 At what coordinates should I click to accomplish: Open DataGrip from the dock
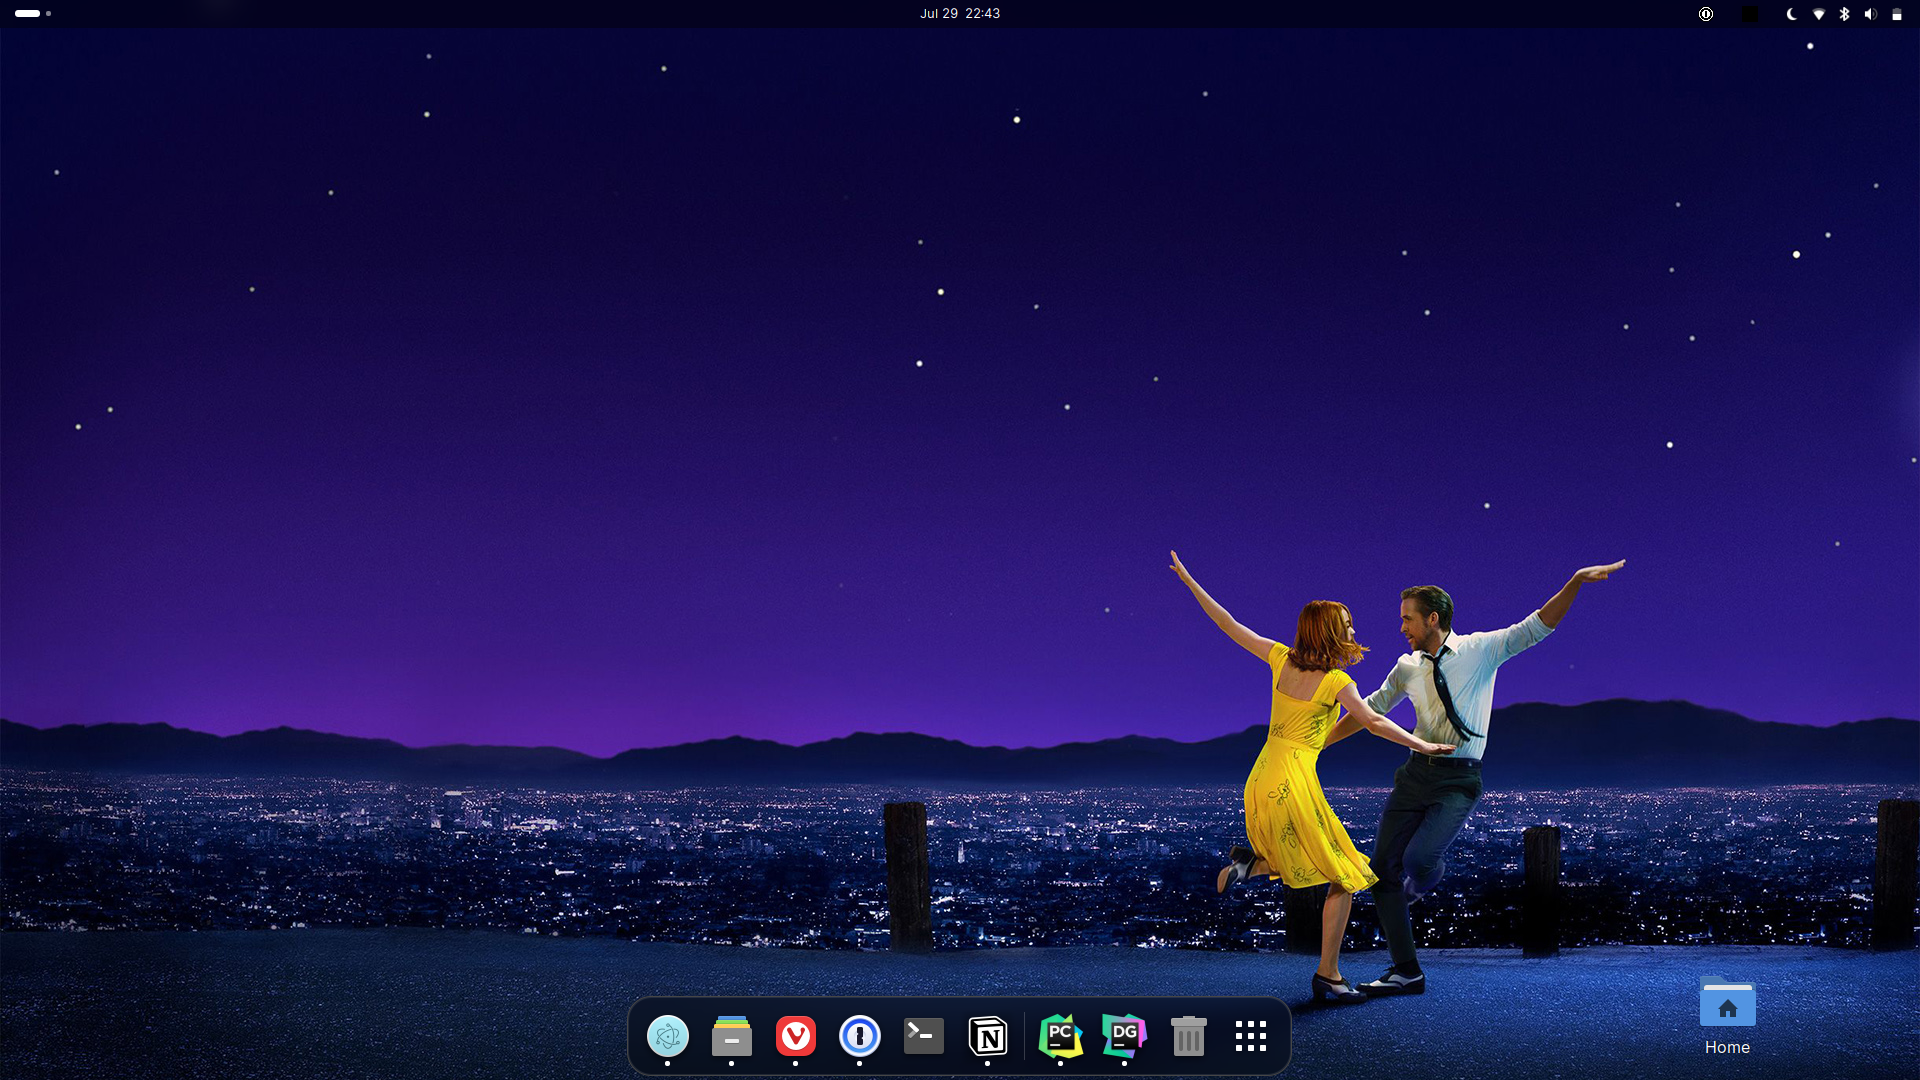[x=1124, y=1036]
